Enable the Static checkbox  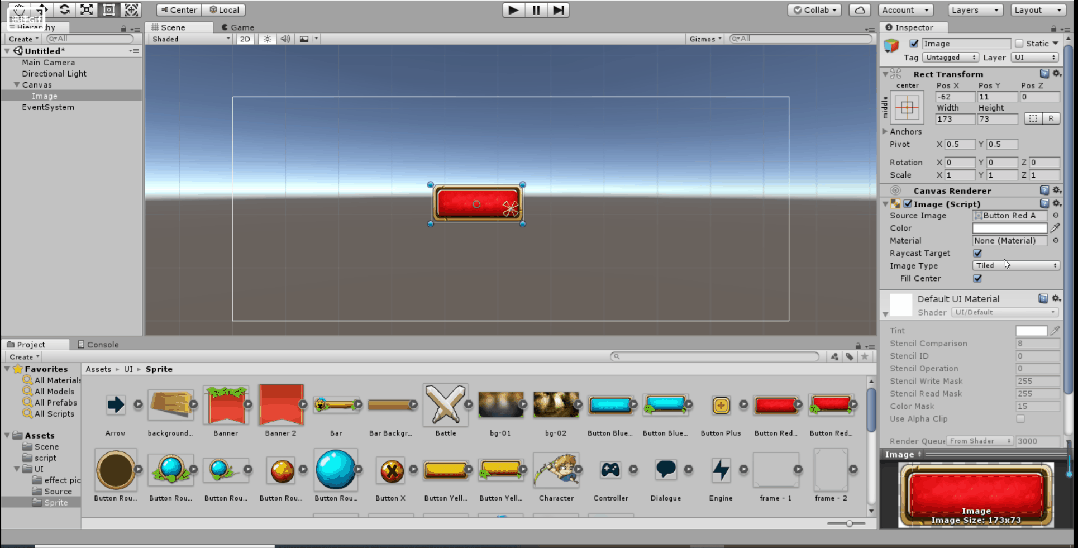click(1019, 43)
